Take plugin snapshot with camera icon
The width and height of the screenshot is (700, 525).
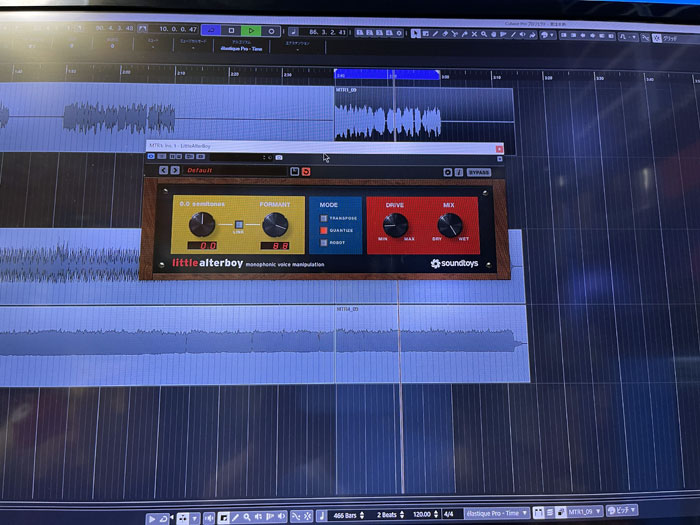pyautogui.click(x=279, y=158)
